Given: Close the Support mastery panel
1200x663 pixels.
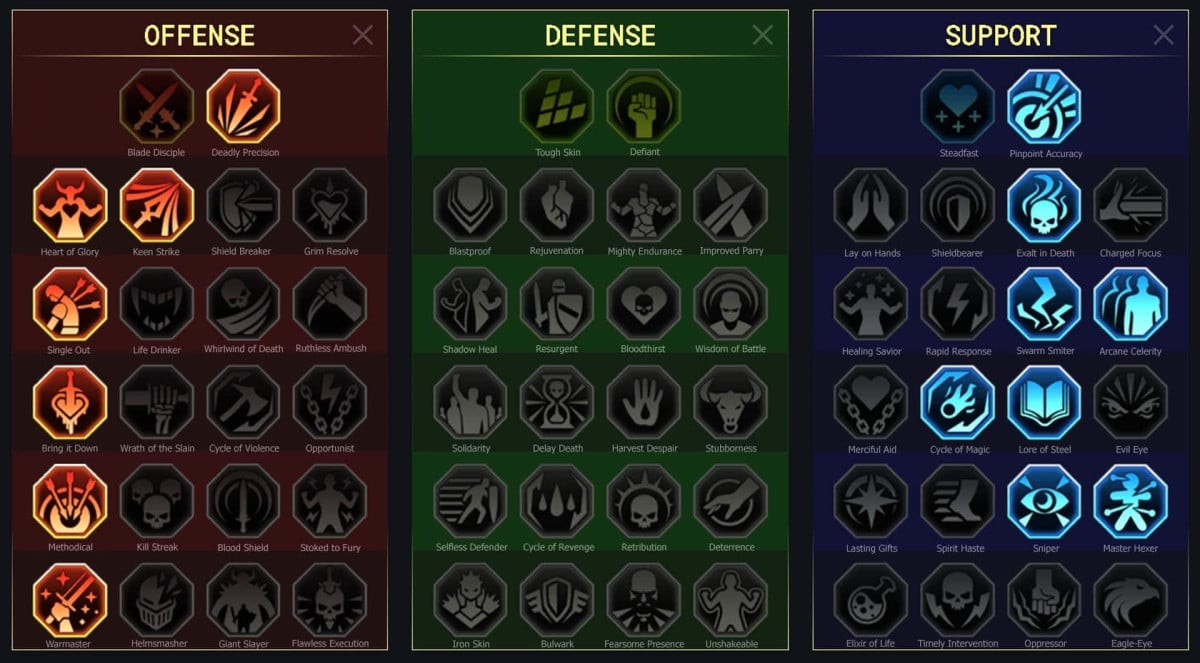Looking at the screenshot, I should tap(1164, 35).
